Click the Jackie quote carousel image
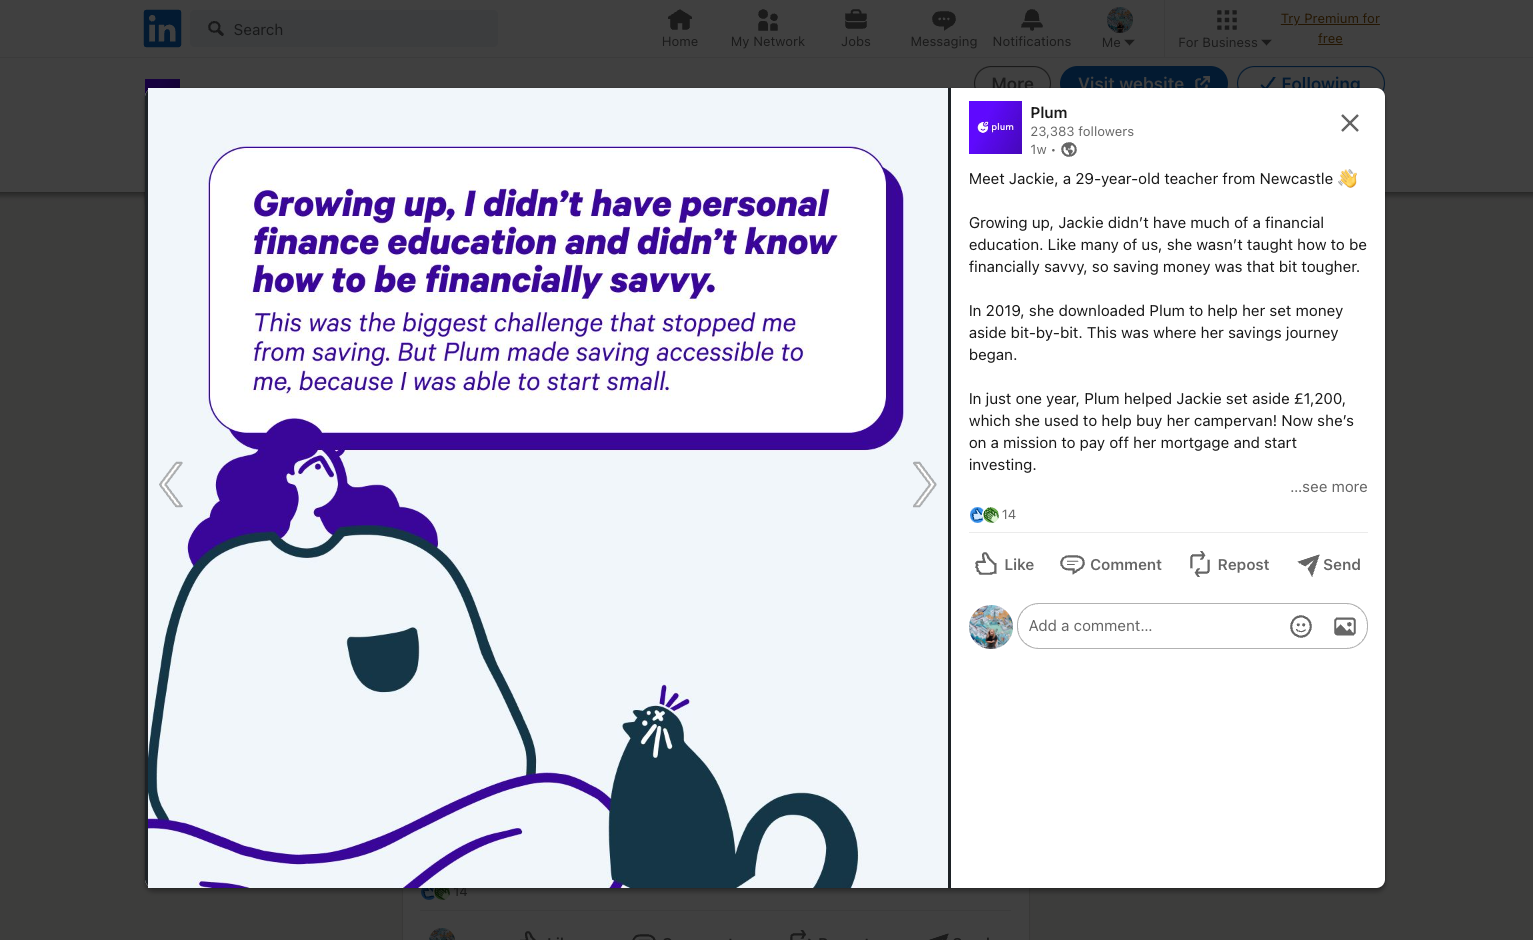1533x940 pixels. click(548, 488)
